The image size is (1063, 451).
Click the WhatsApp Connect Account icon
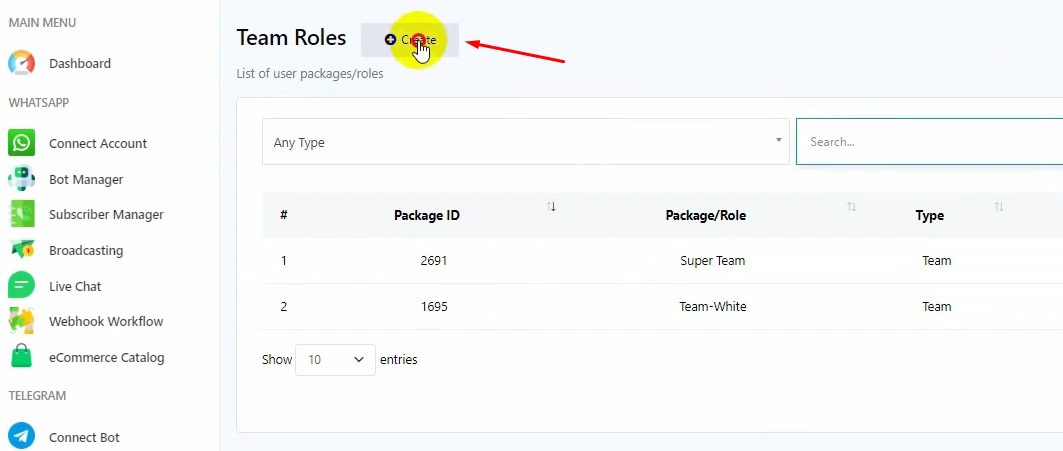[x=21, y=143]
